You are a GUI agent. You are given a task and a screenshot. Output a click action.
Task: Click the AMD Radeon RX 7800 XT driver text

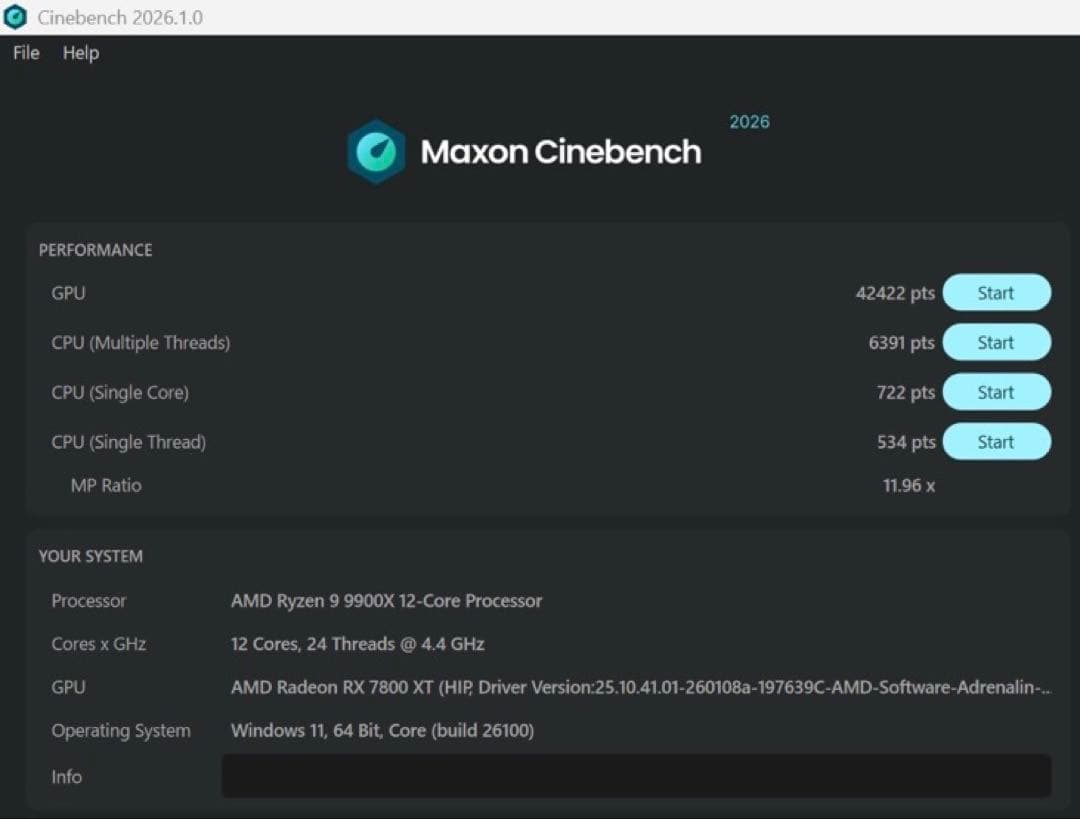[x=640, y=687]
